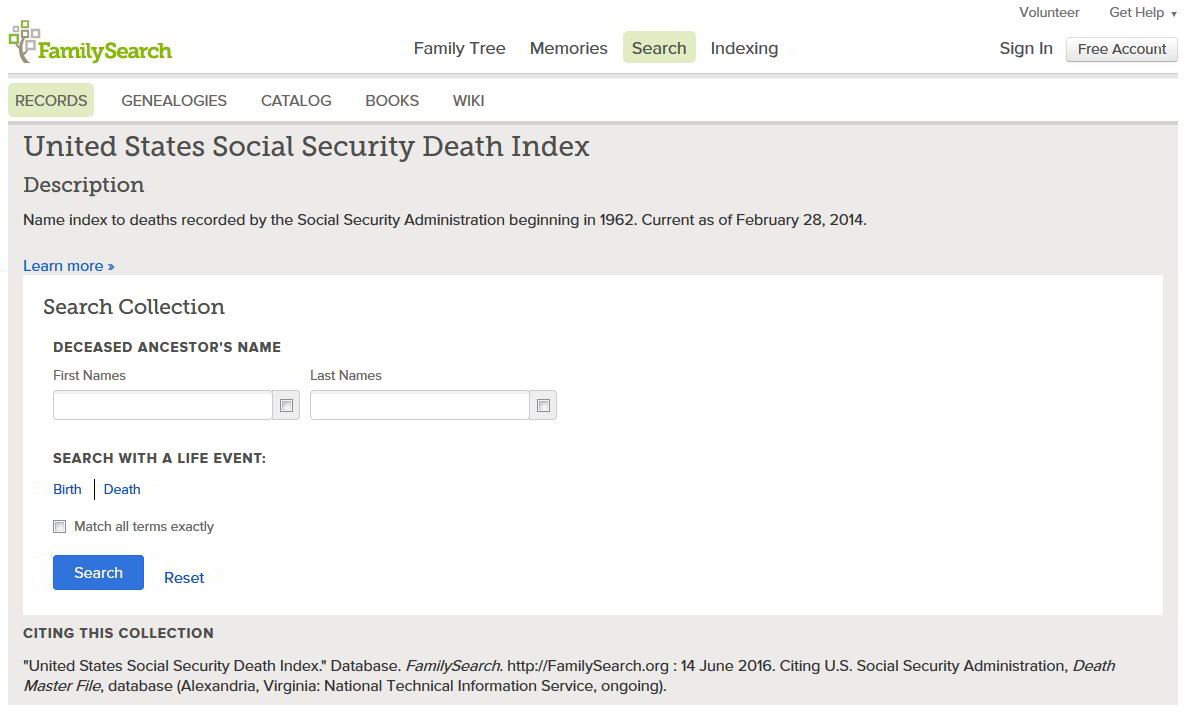Click the blue Search button
Screen dimensions: 1185x721
coord(98,573)
